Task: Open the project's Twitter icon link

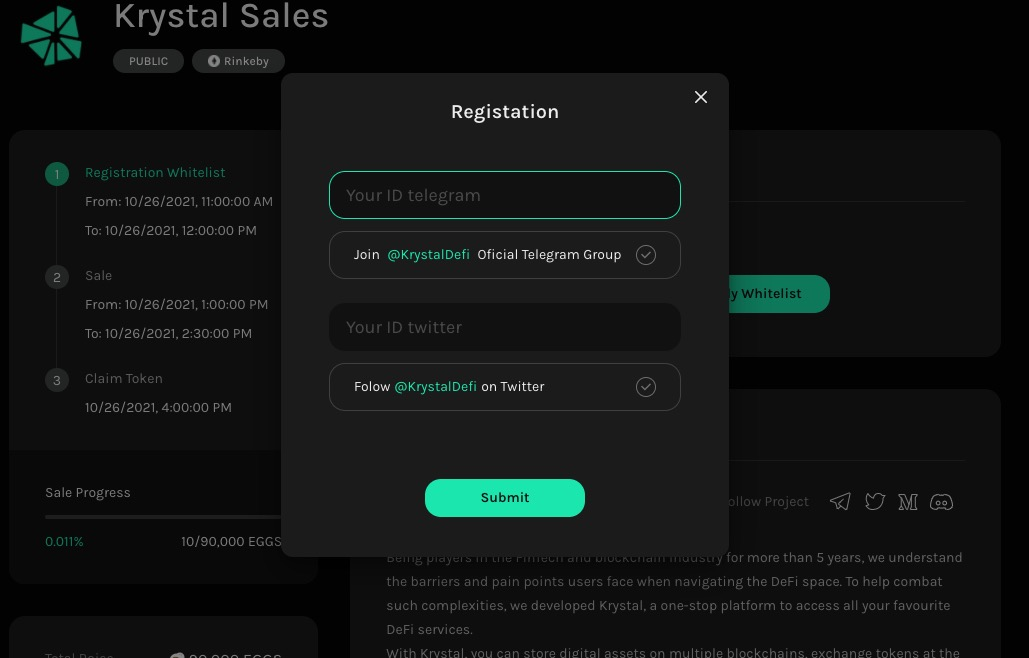Action: (875, 502)
